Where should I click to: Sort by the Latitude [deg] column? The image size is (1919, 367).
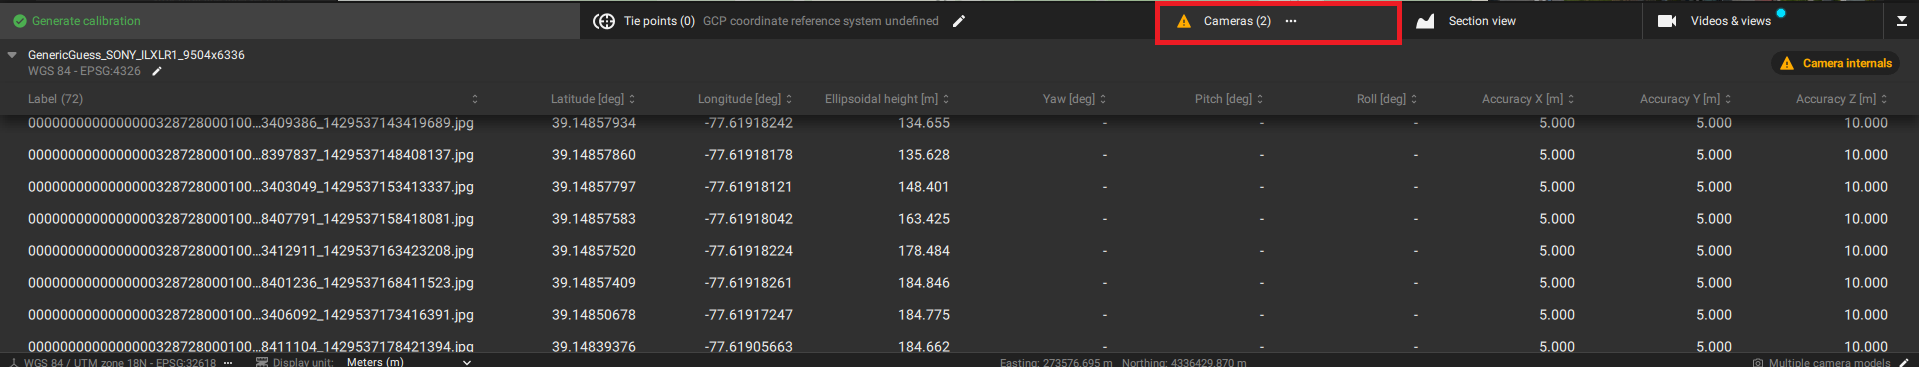click(x=593, y=99)
